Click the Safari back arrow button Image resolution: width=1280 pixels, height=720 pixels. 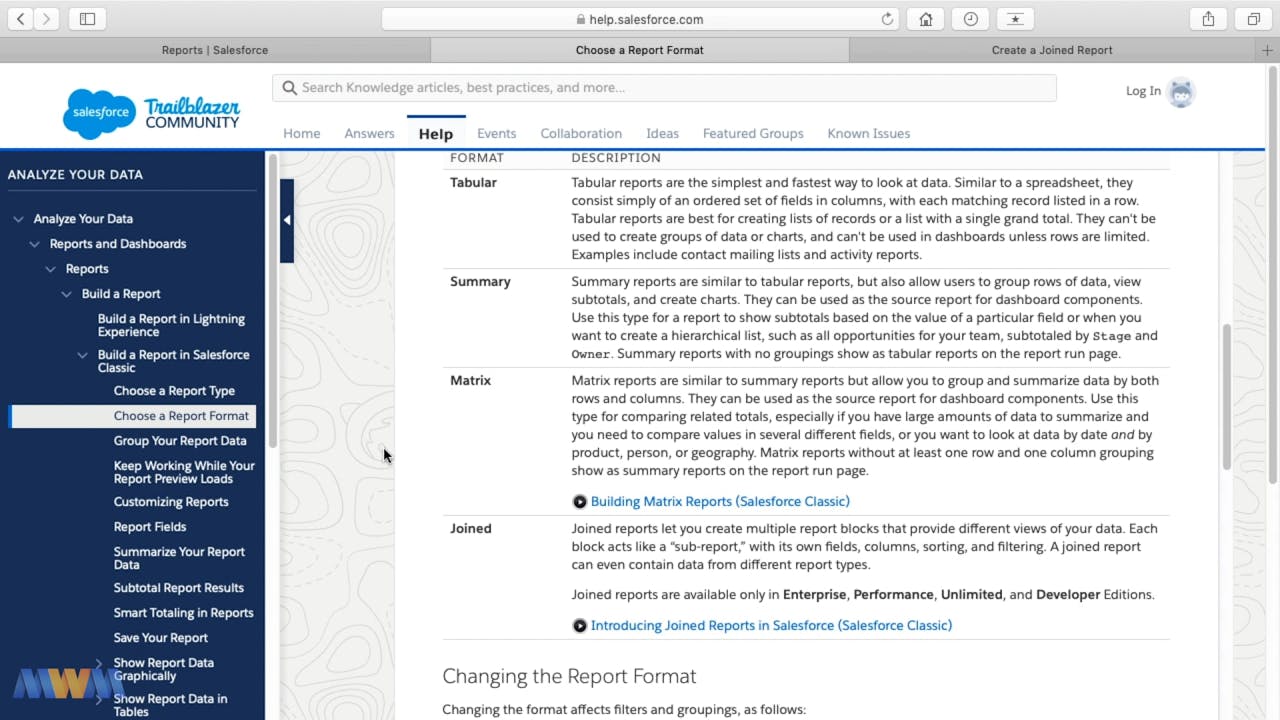point(20,19)
